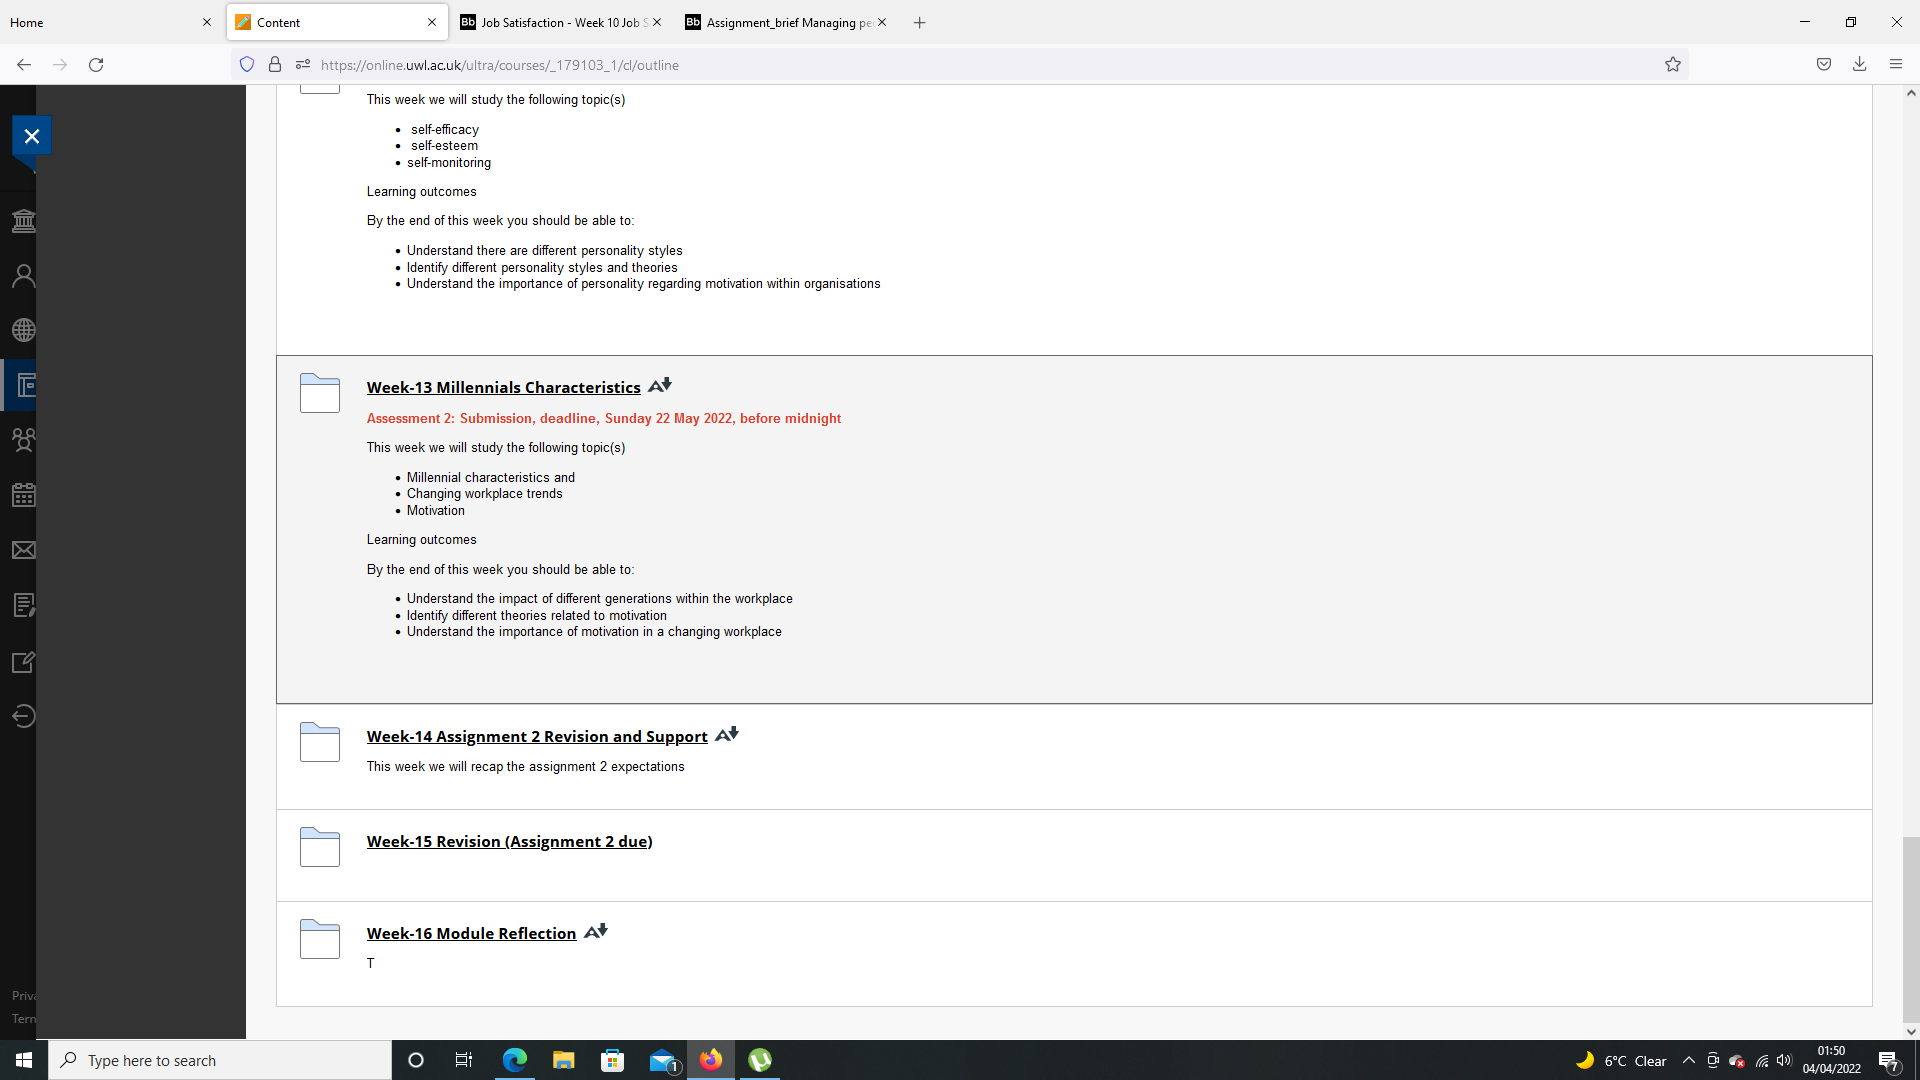The width and height of the screenshot is (1920, 1080).
Task: Open Task View on taskbar
Action: (463, 1060)
